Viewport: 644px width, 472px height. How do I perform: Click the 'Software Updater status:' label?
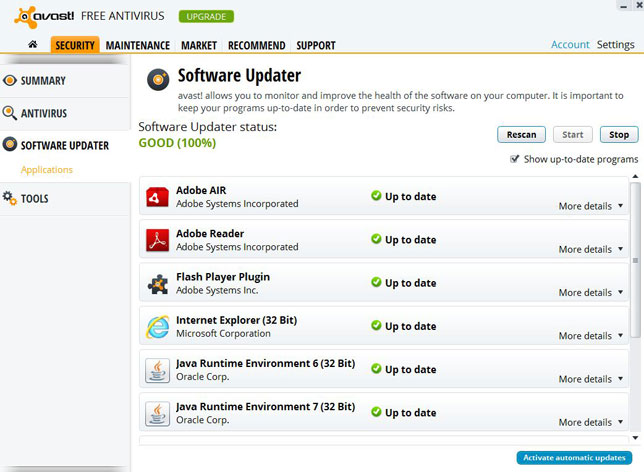208,127
